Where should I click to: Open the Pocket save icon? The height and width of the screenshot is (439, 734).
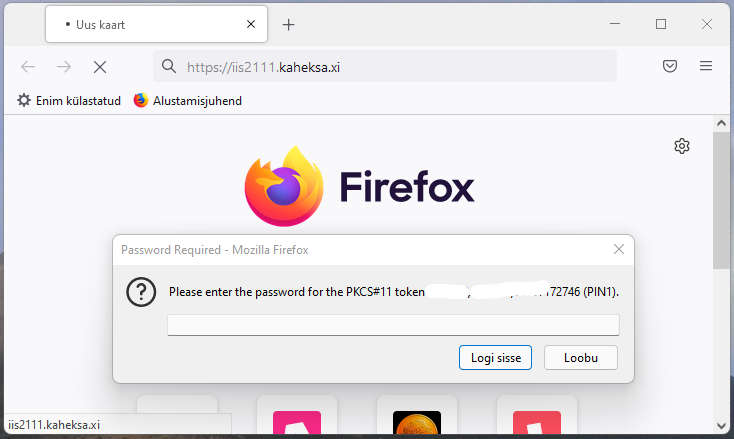click(x=670, y=66)
